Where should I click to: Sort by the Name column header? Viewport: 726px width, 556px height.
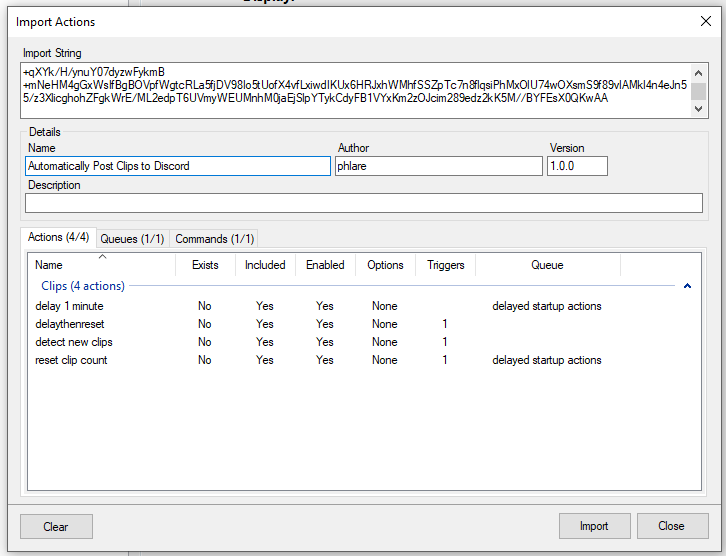pyautogui.click(x=102, y=265)
